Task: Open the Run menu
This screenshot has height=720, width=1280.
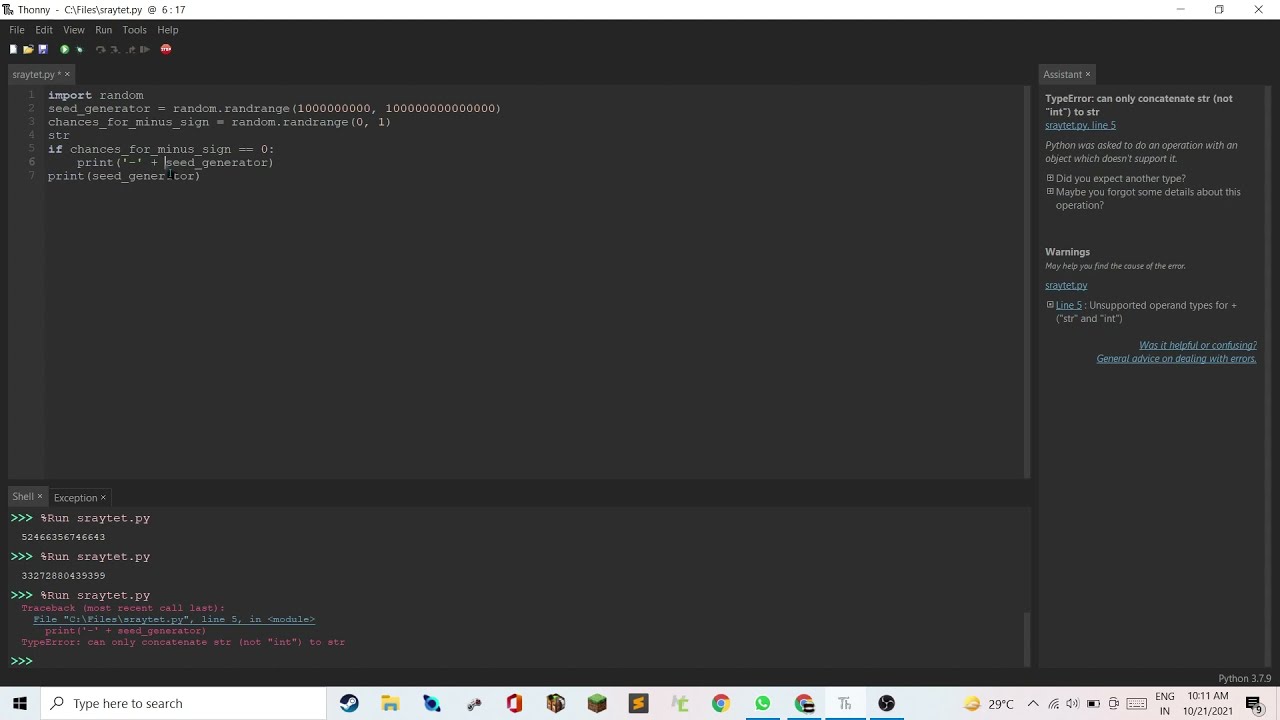Action: [x=104, y=30]
